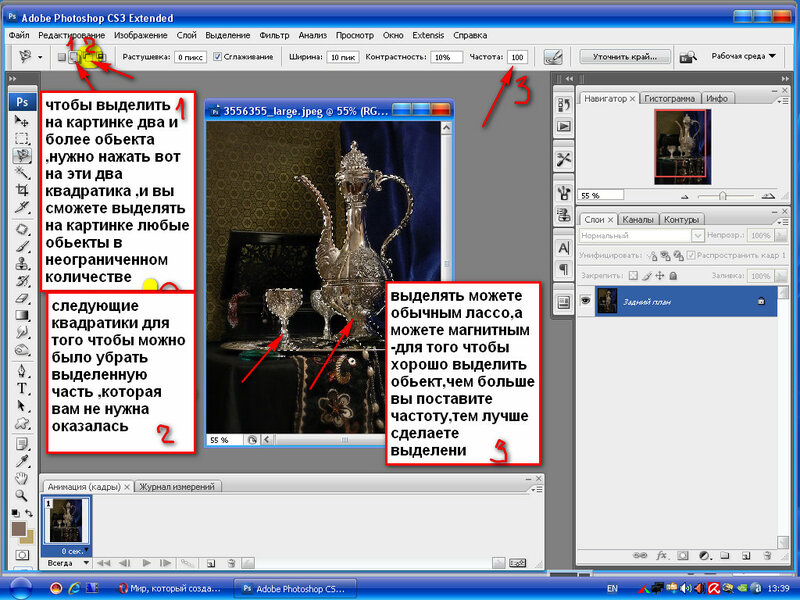Viewport: 800px width, 600px height.
Task: Switch to the Каналы tab
Action: point(638,219)
